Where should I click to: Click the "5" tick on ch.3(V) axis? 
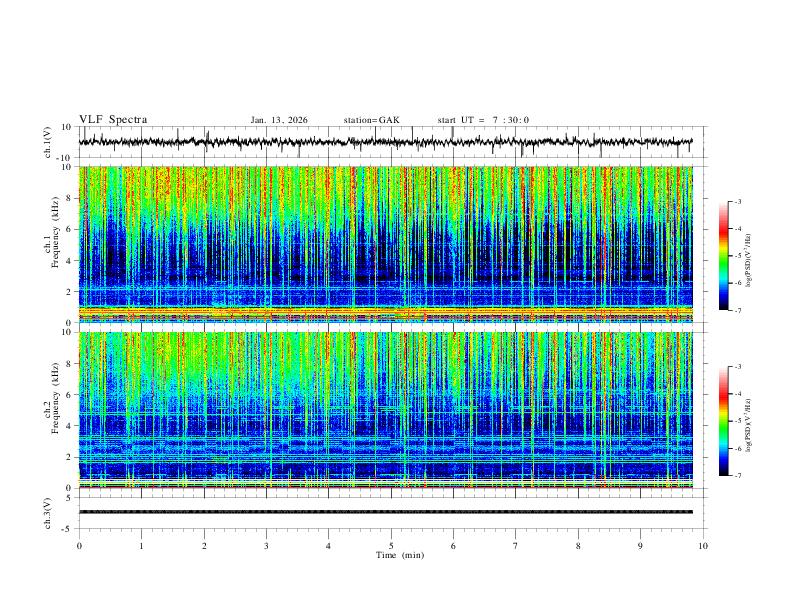(70, 497)
